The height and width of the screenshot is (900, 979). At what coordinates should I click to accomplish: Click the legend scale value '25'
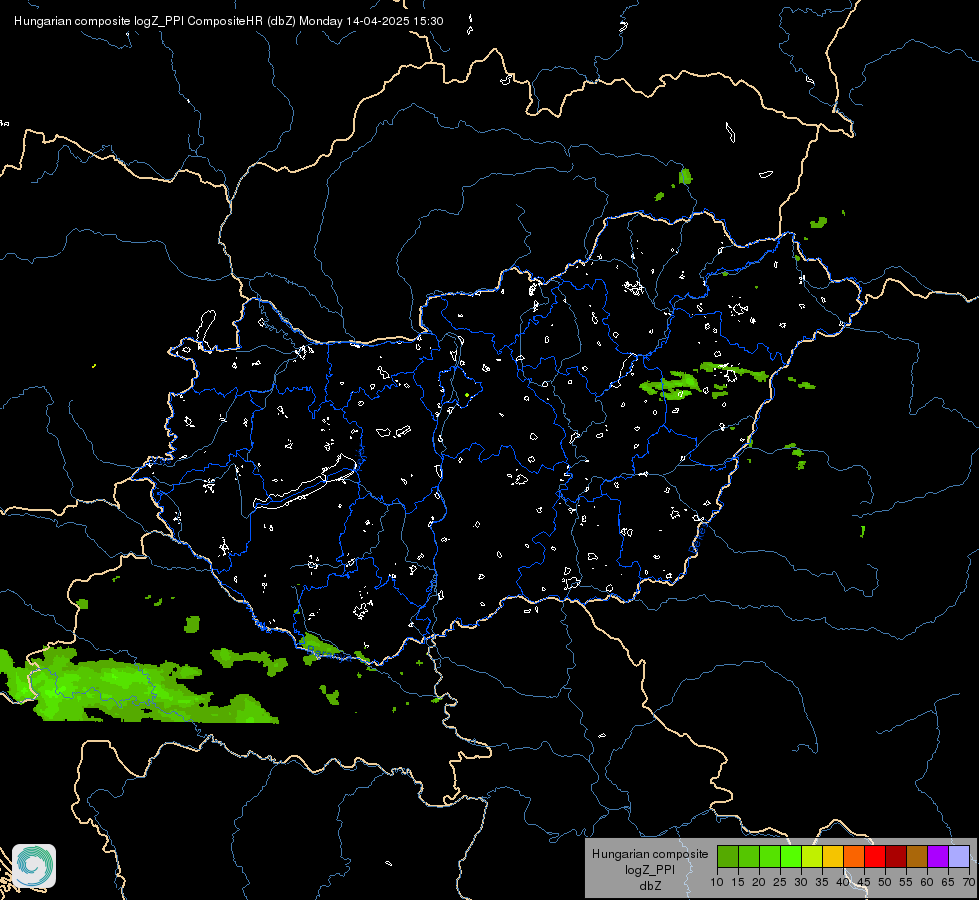tap(780, 882)
